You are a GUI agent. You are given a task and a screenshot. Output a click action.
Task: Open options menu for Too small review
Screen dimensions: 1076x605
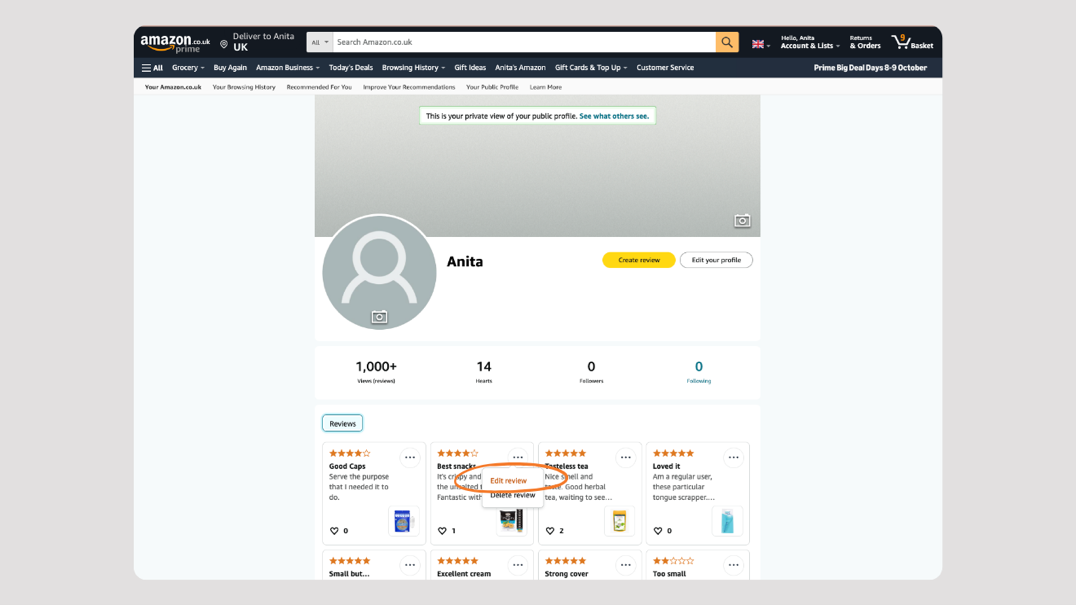[x=734, y=565]
